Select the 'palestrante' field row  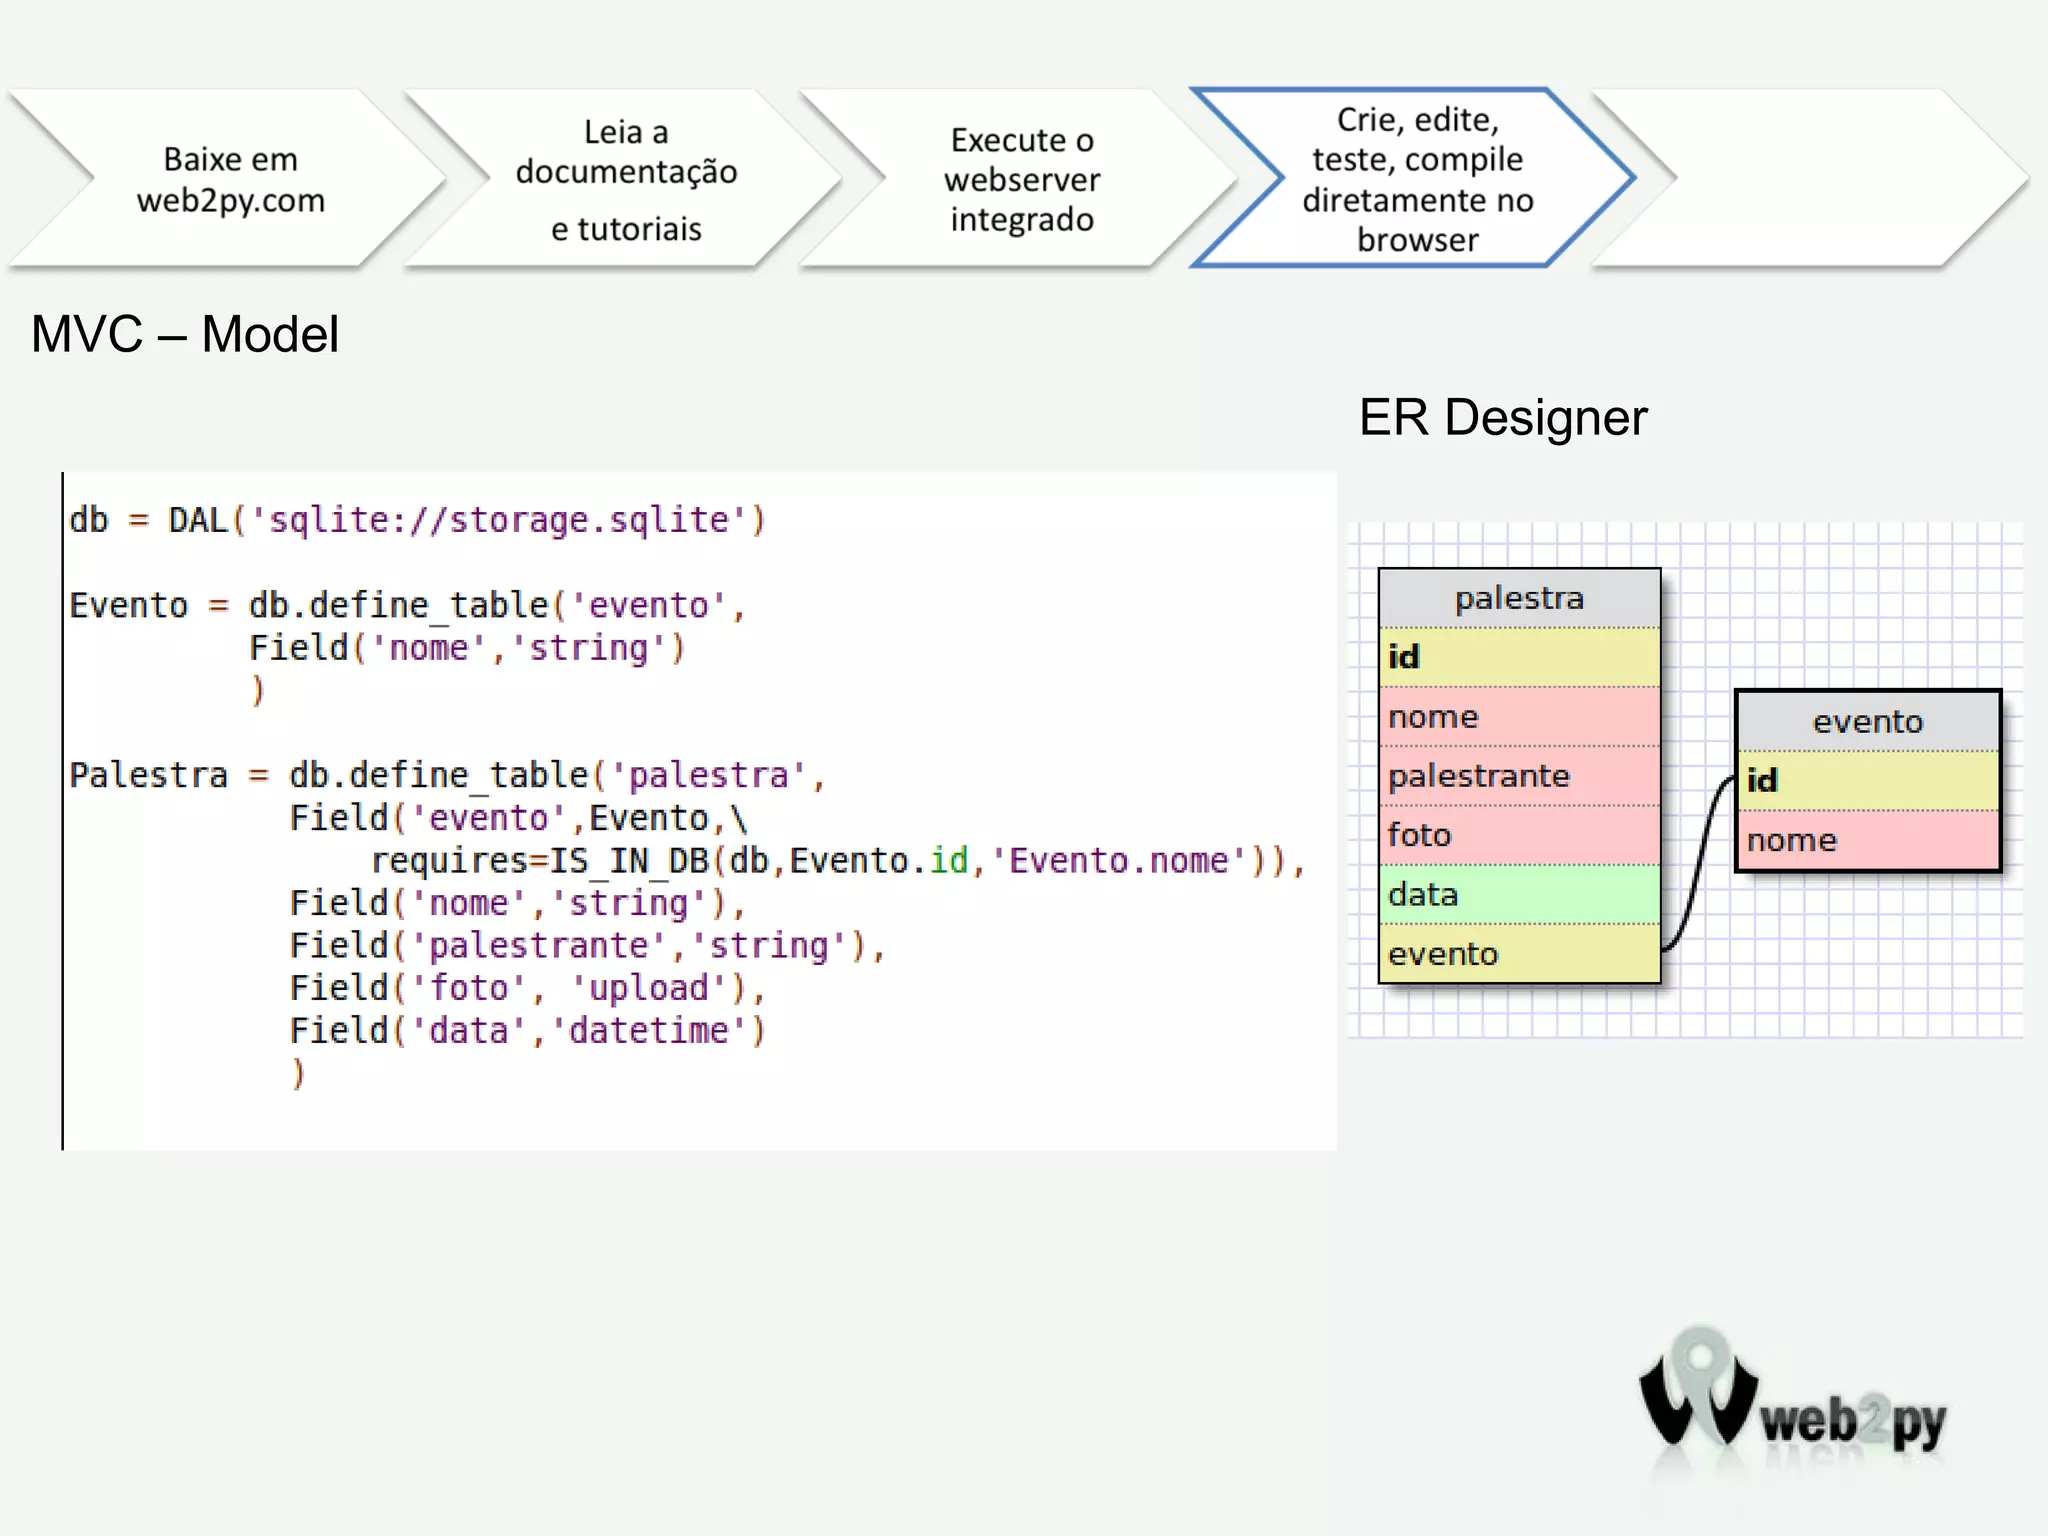point(1519,776)
